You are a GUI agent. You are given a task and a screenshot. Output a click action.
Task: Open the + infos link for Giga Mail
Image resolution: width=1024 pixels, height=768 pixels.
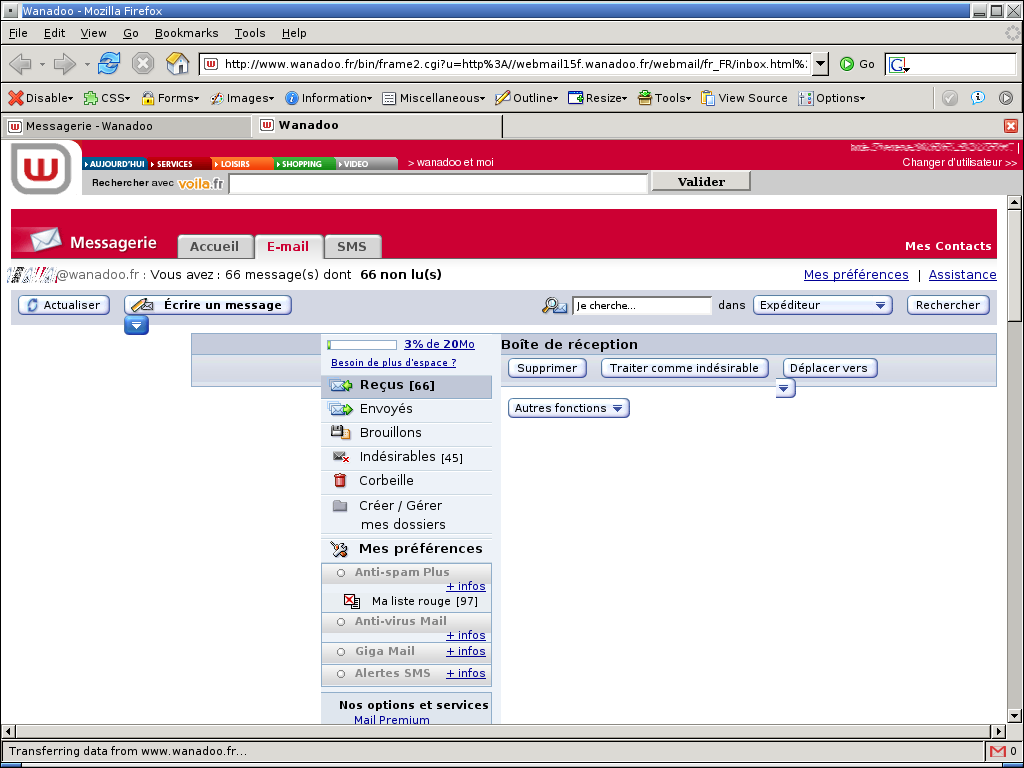[x=466, y=651]
